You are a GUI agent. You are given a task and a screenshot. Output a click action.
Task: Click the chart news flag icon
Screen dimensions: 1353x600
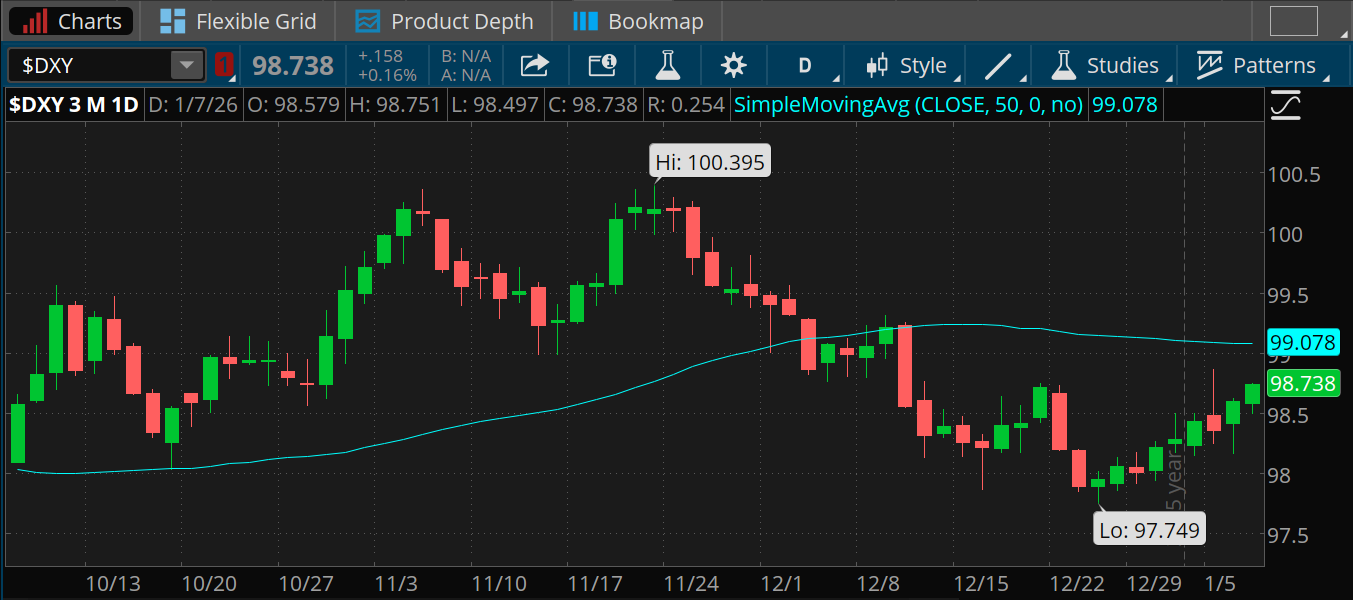(602, 65)
